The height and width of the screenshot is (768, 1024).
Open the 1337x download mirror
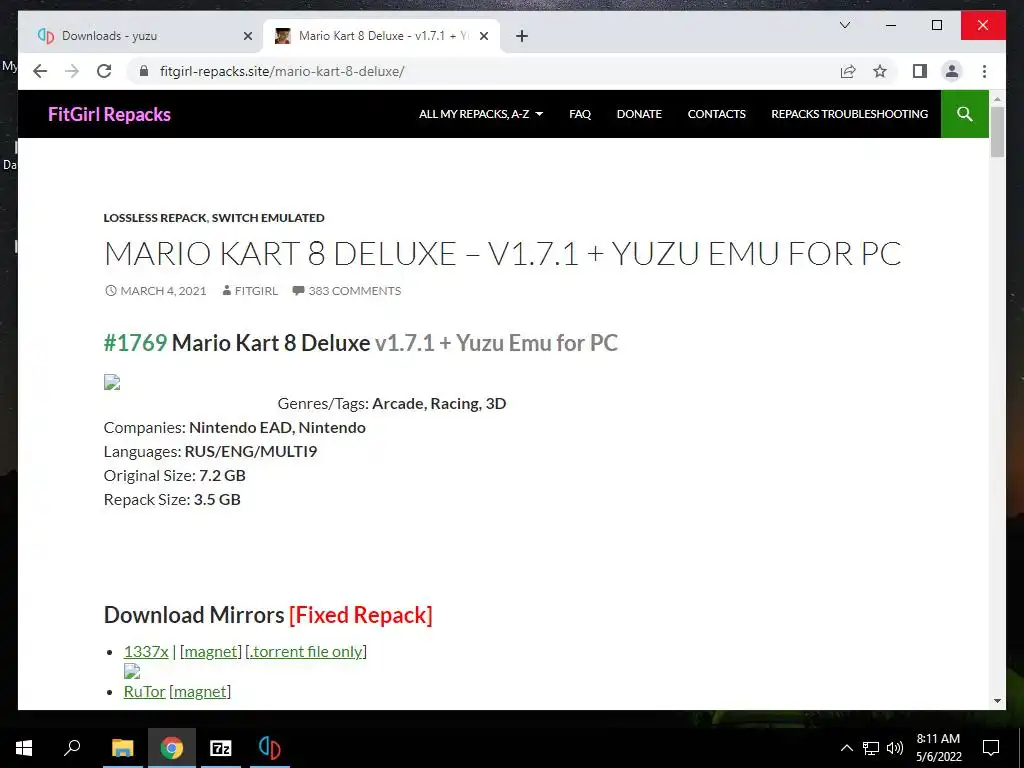click(146, 651)
